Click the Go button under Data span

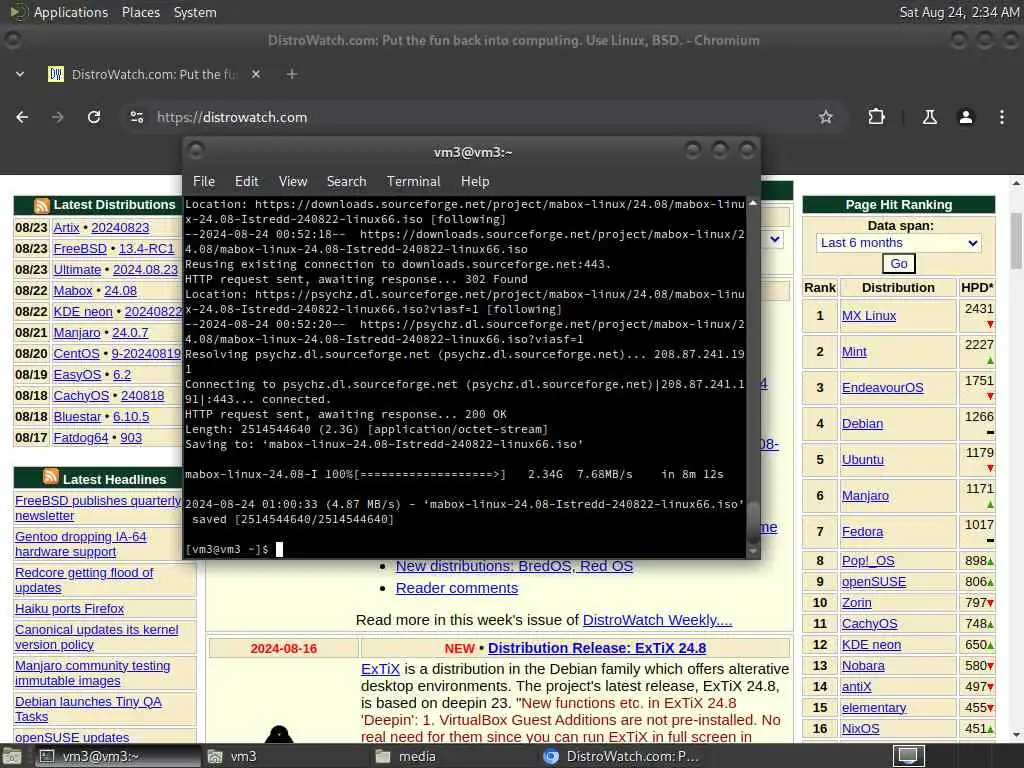coord(899,264)
